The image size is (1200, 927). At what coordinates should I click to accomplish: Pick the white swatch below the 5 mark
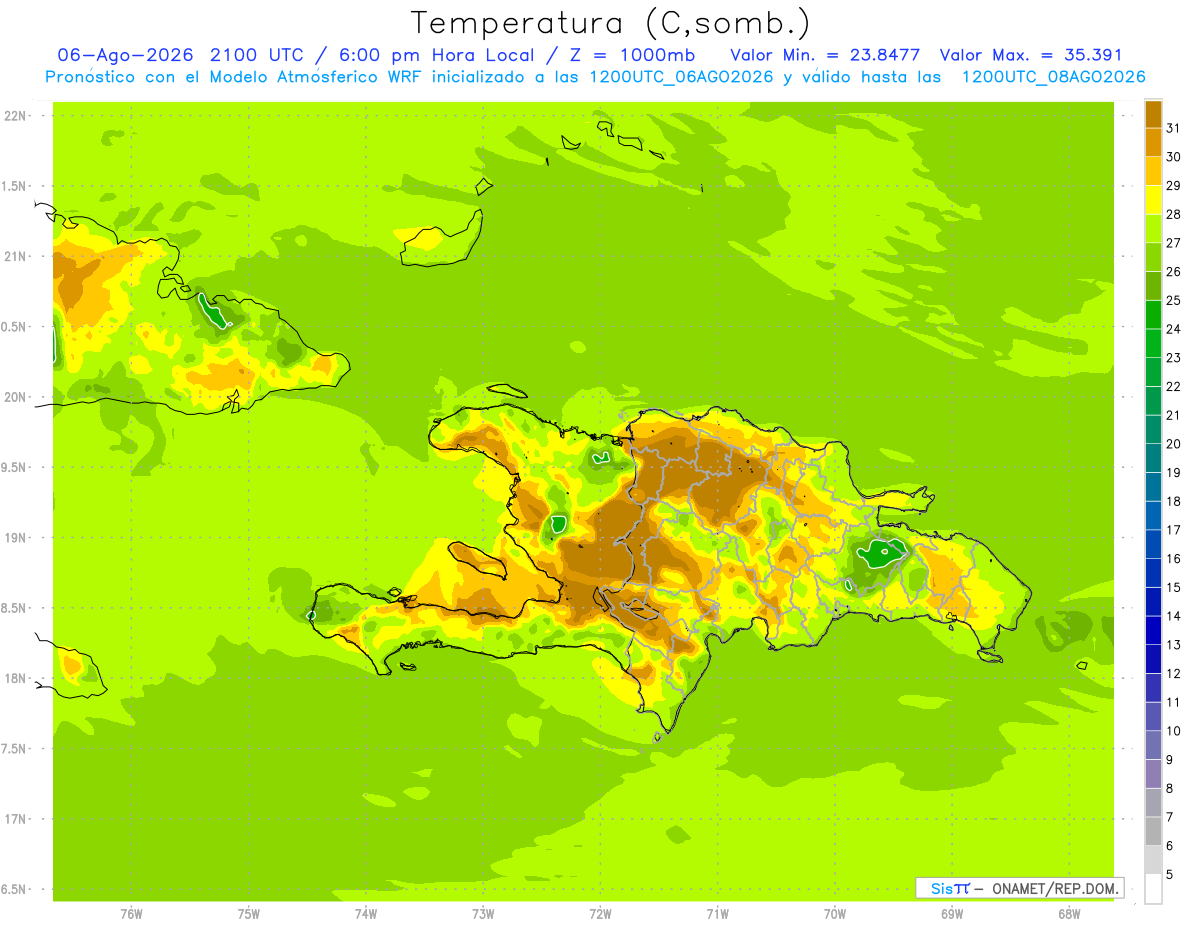pos(1153,889)
